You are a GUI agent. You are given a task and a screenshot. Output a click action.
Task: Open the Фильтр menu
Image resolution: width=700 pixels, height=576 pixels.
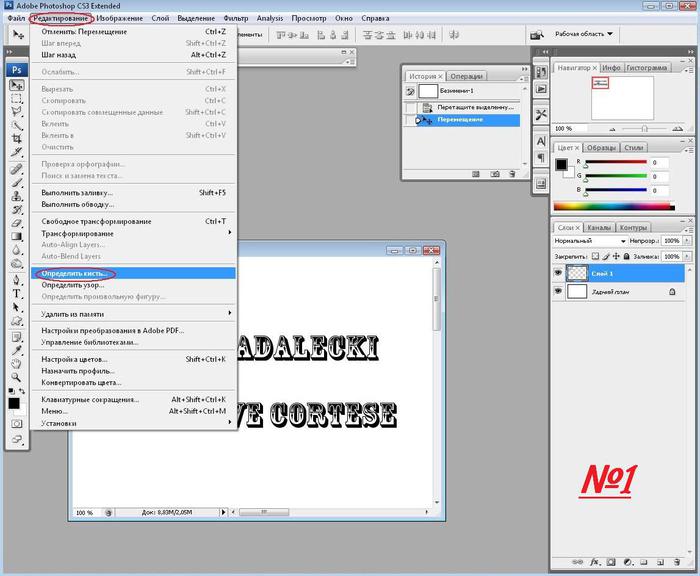click(x=236, y=18)
